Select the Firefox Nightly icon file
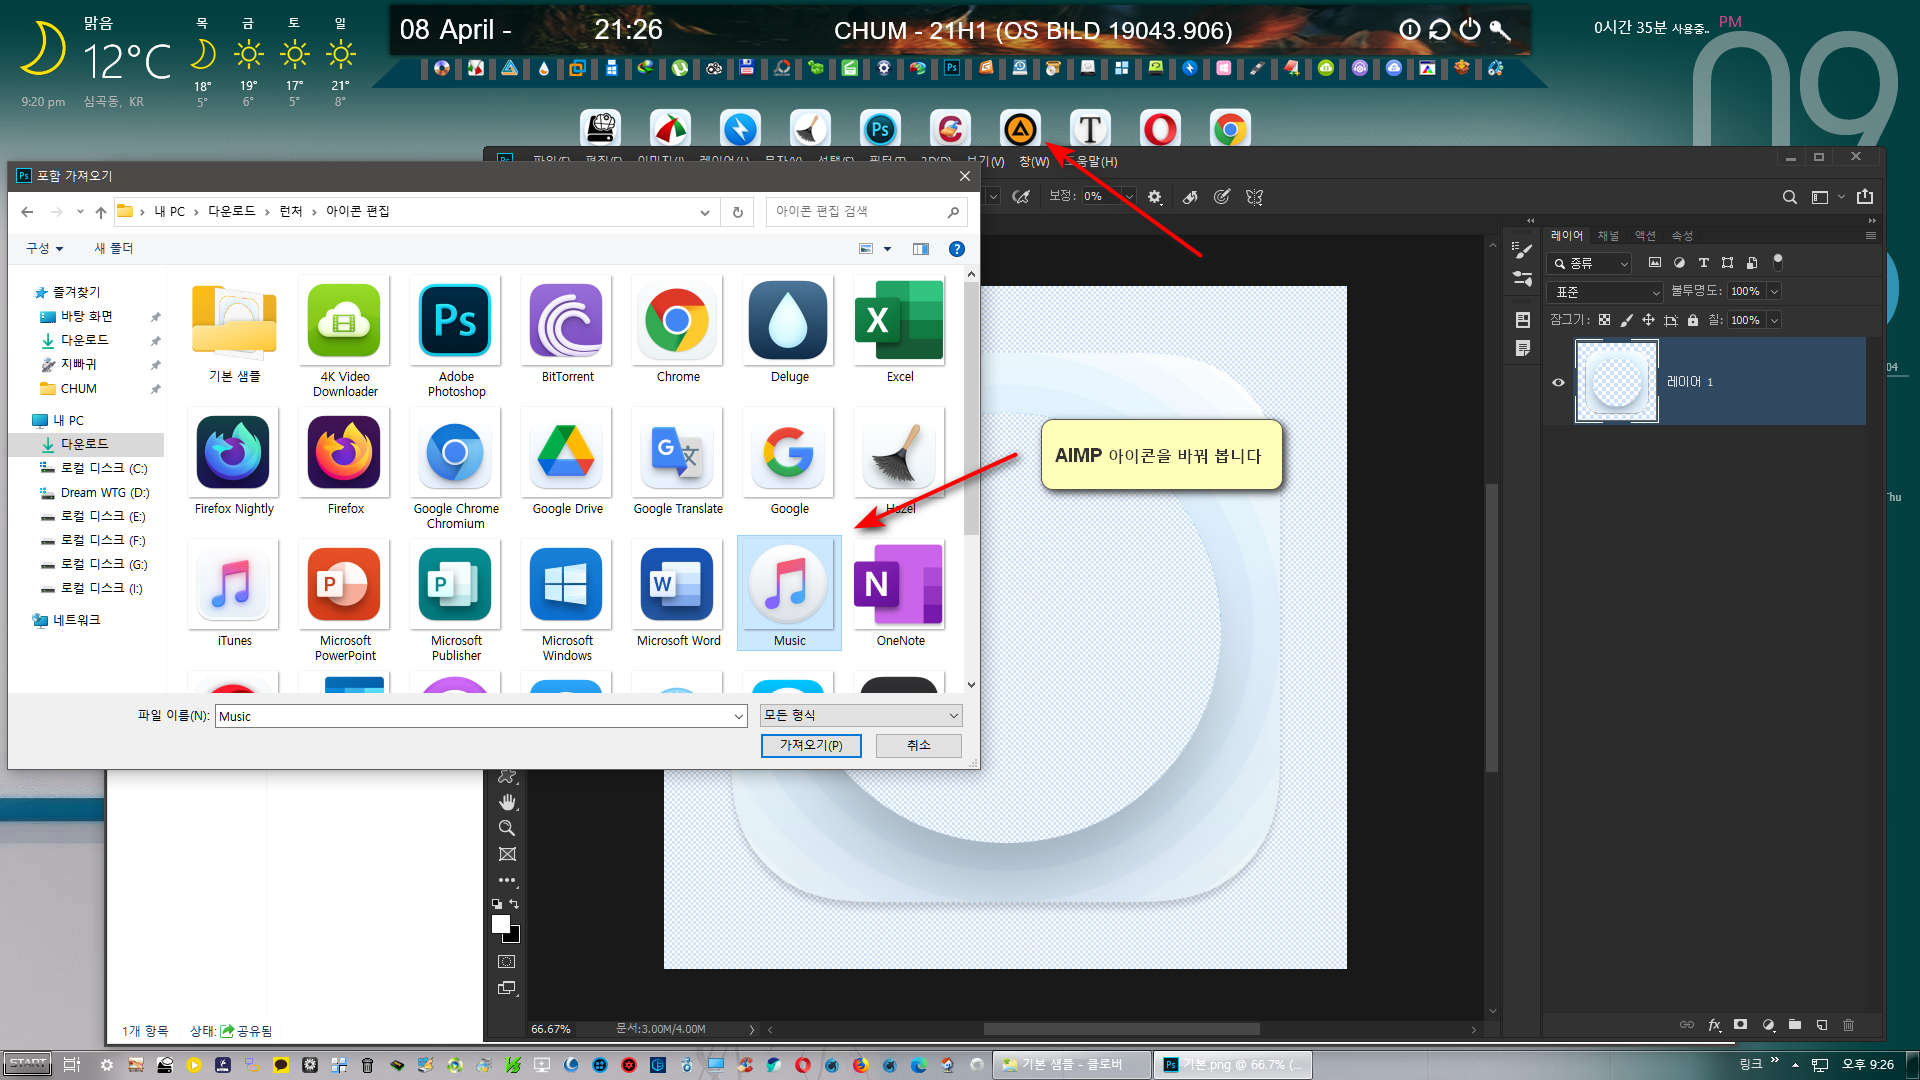 pyautogui.click(x=234, y=462)
